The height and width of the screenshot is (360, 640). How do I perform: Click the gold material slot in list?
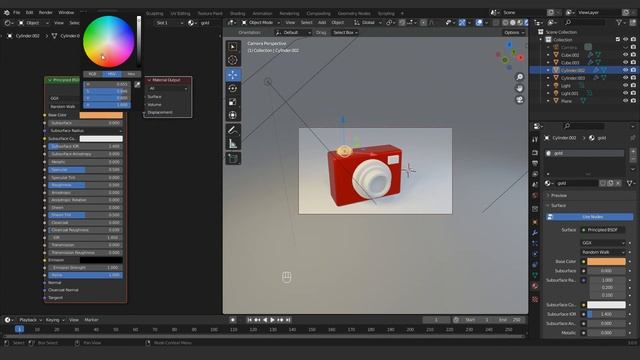click(x=584, y=153)
